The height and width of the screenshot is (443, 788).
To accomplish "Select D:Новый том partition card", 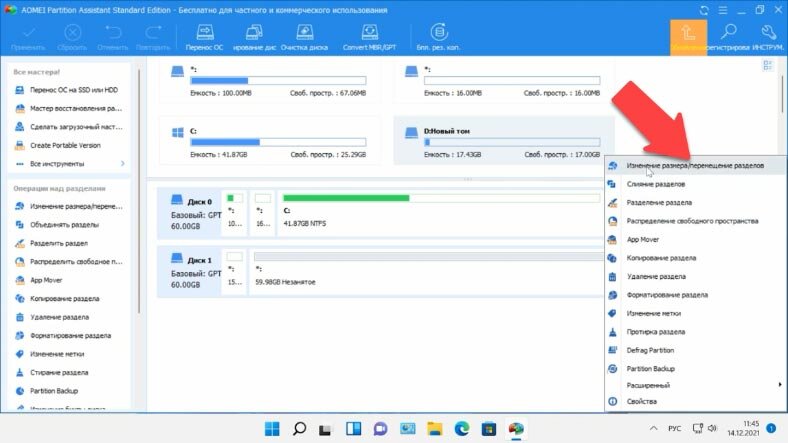I will [x=504, y=141].
